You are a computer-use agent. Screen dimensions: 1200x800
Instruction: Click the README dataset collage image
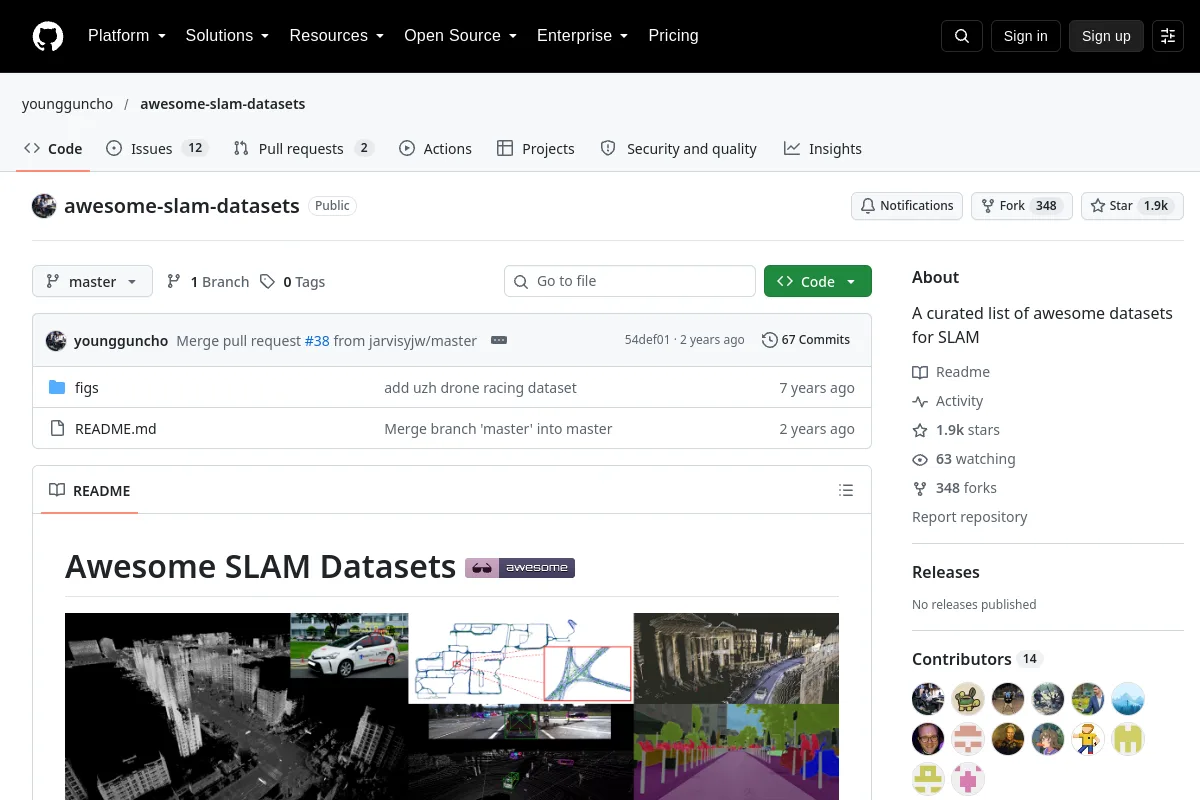[452, 706]
